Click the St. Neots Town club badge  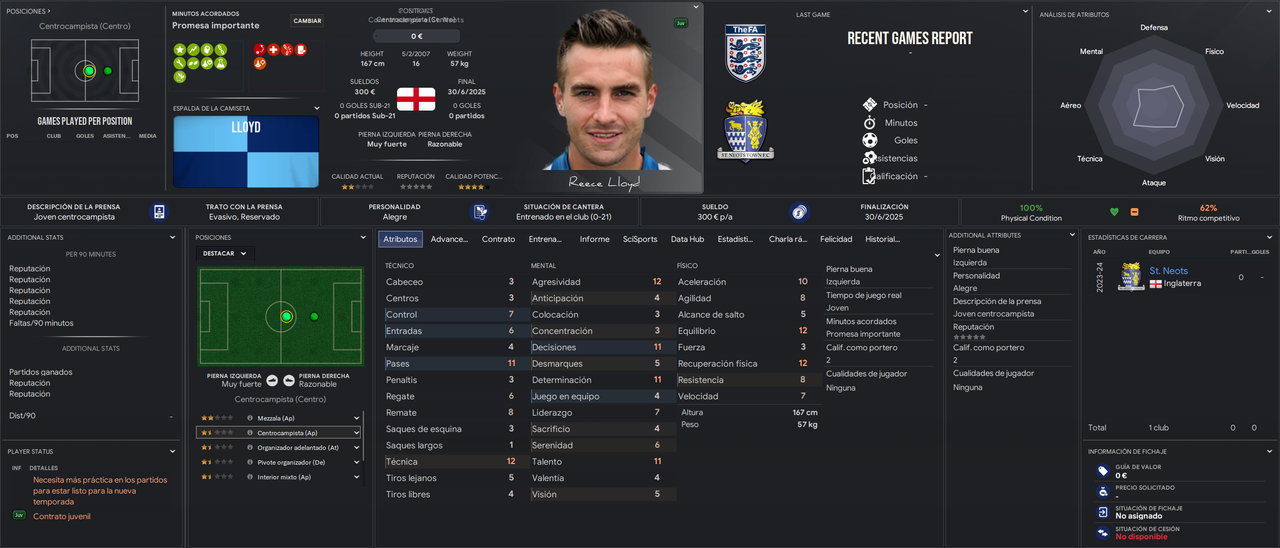pos(745,130)
